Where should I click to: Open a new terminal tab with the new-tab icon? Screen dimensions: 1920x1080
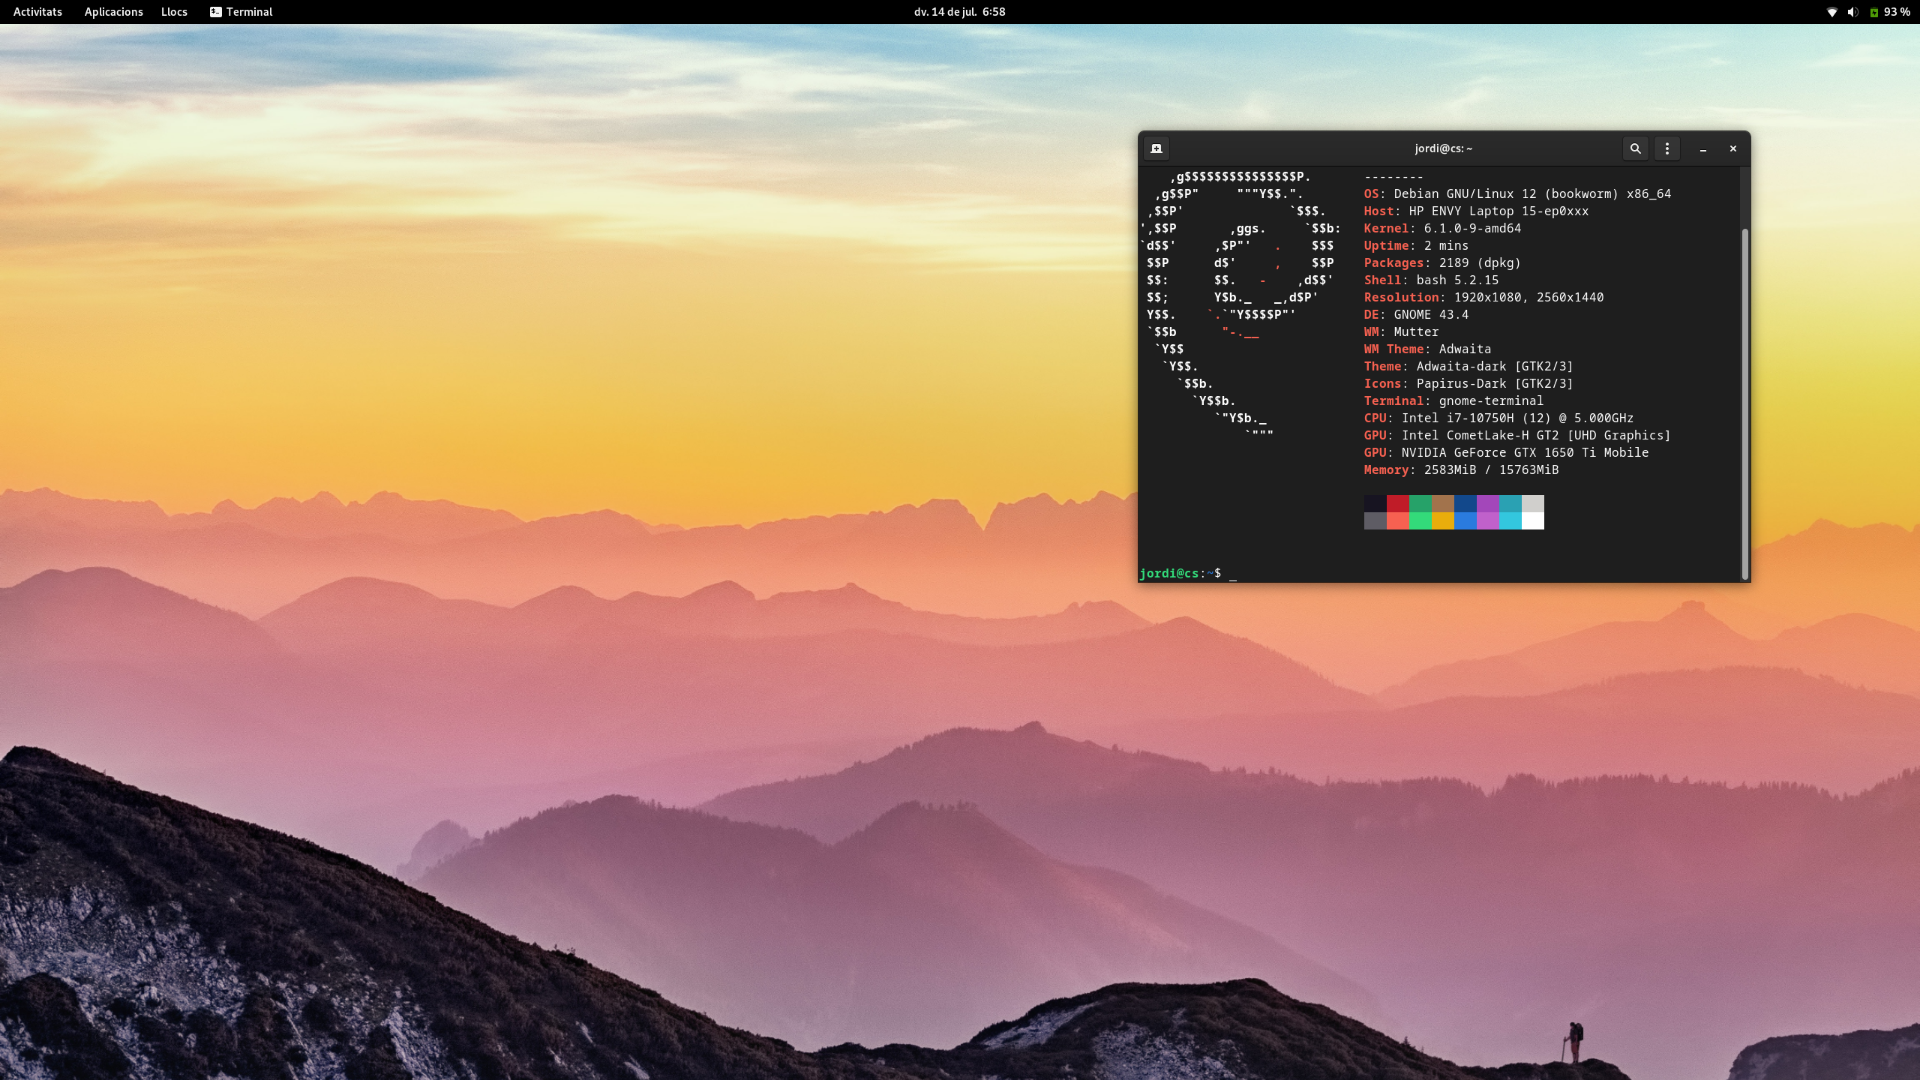coord(1156,149)
